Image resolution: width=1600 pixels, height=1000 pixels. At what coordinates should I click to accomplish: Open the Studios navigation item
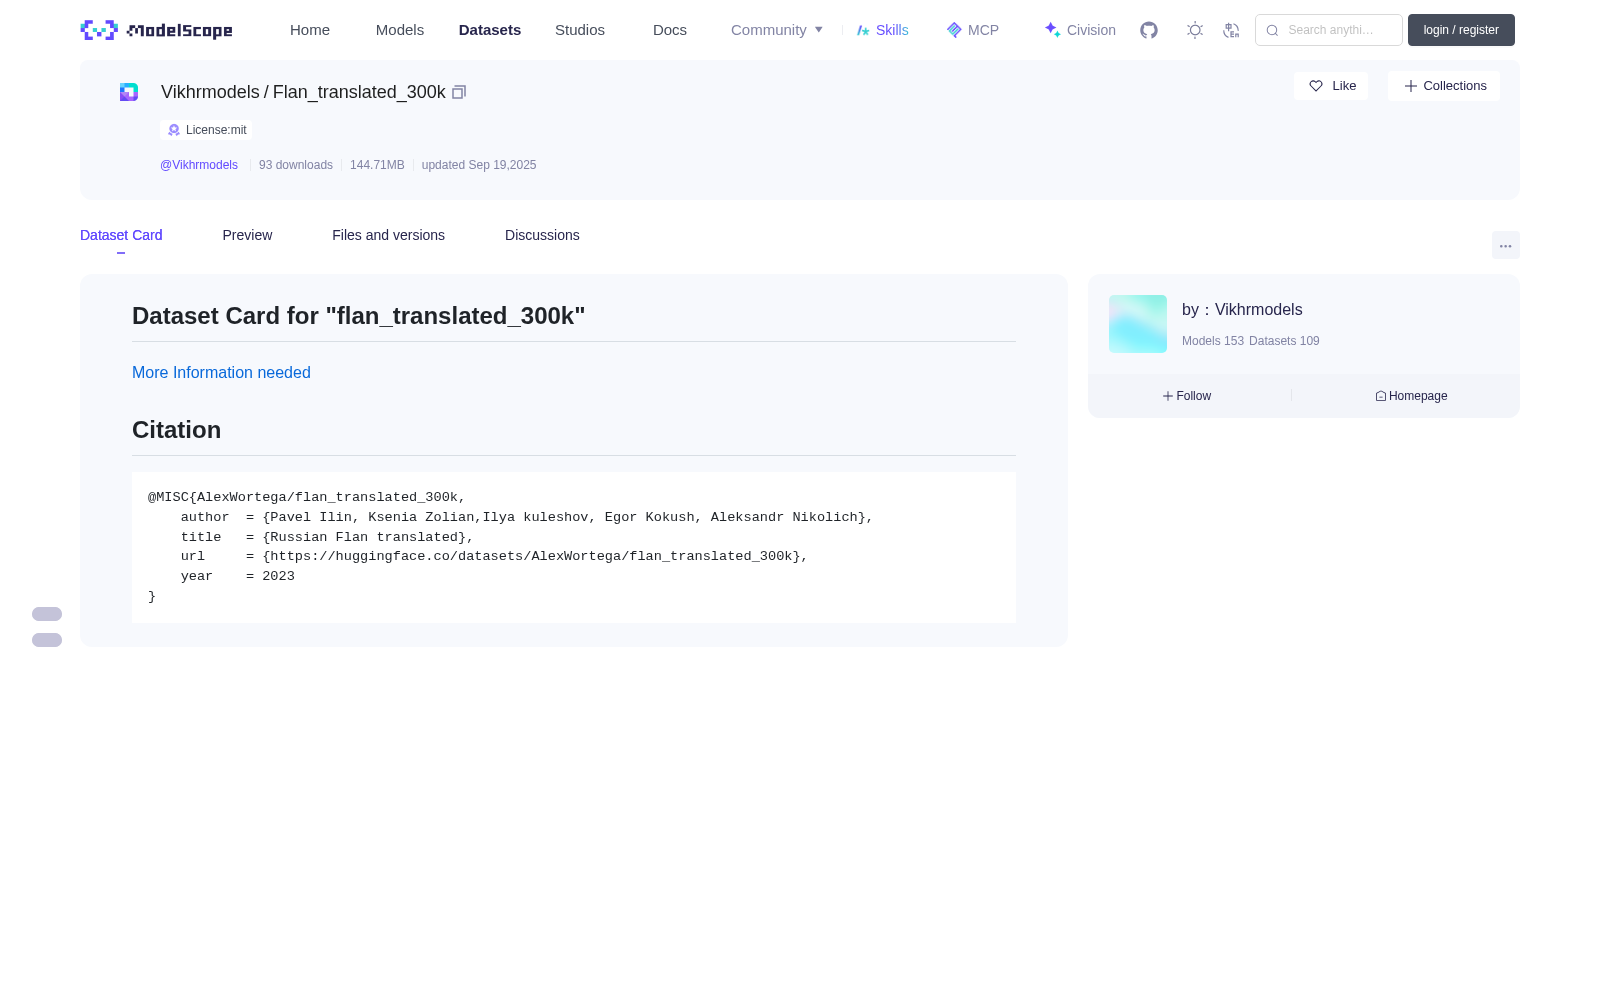point(580,30)
